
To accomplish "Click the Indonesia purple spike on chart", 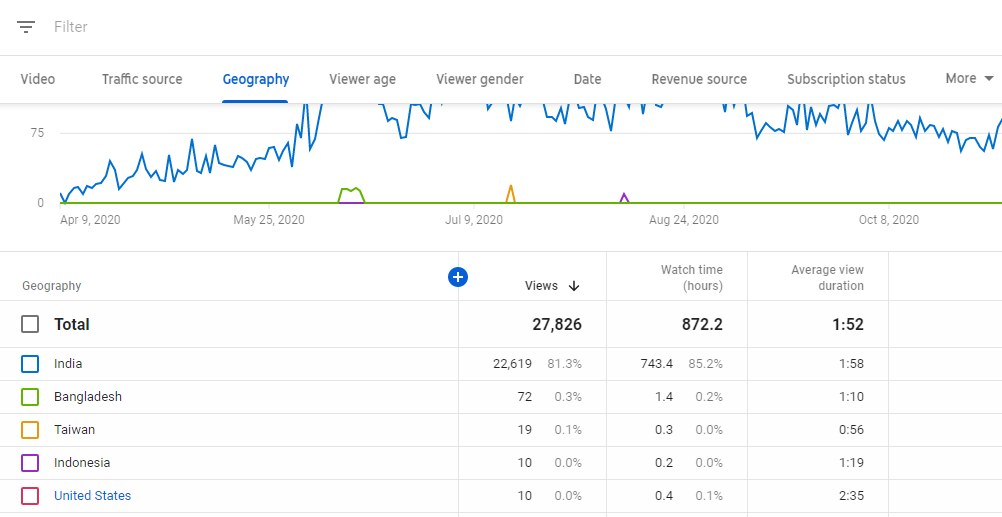I will click(x=624, y=197).
